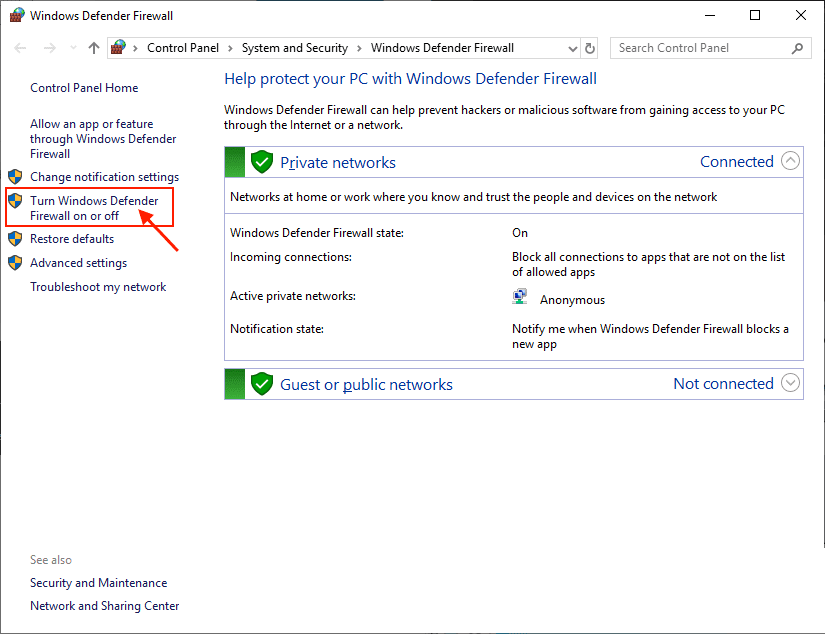
Task: Click the Anonymous network name
Action: [x=572, y=300]
